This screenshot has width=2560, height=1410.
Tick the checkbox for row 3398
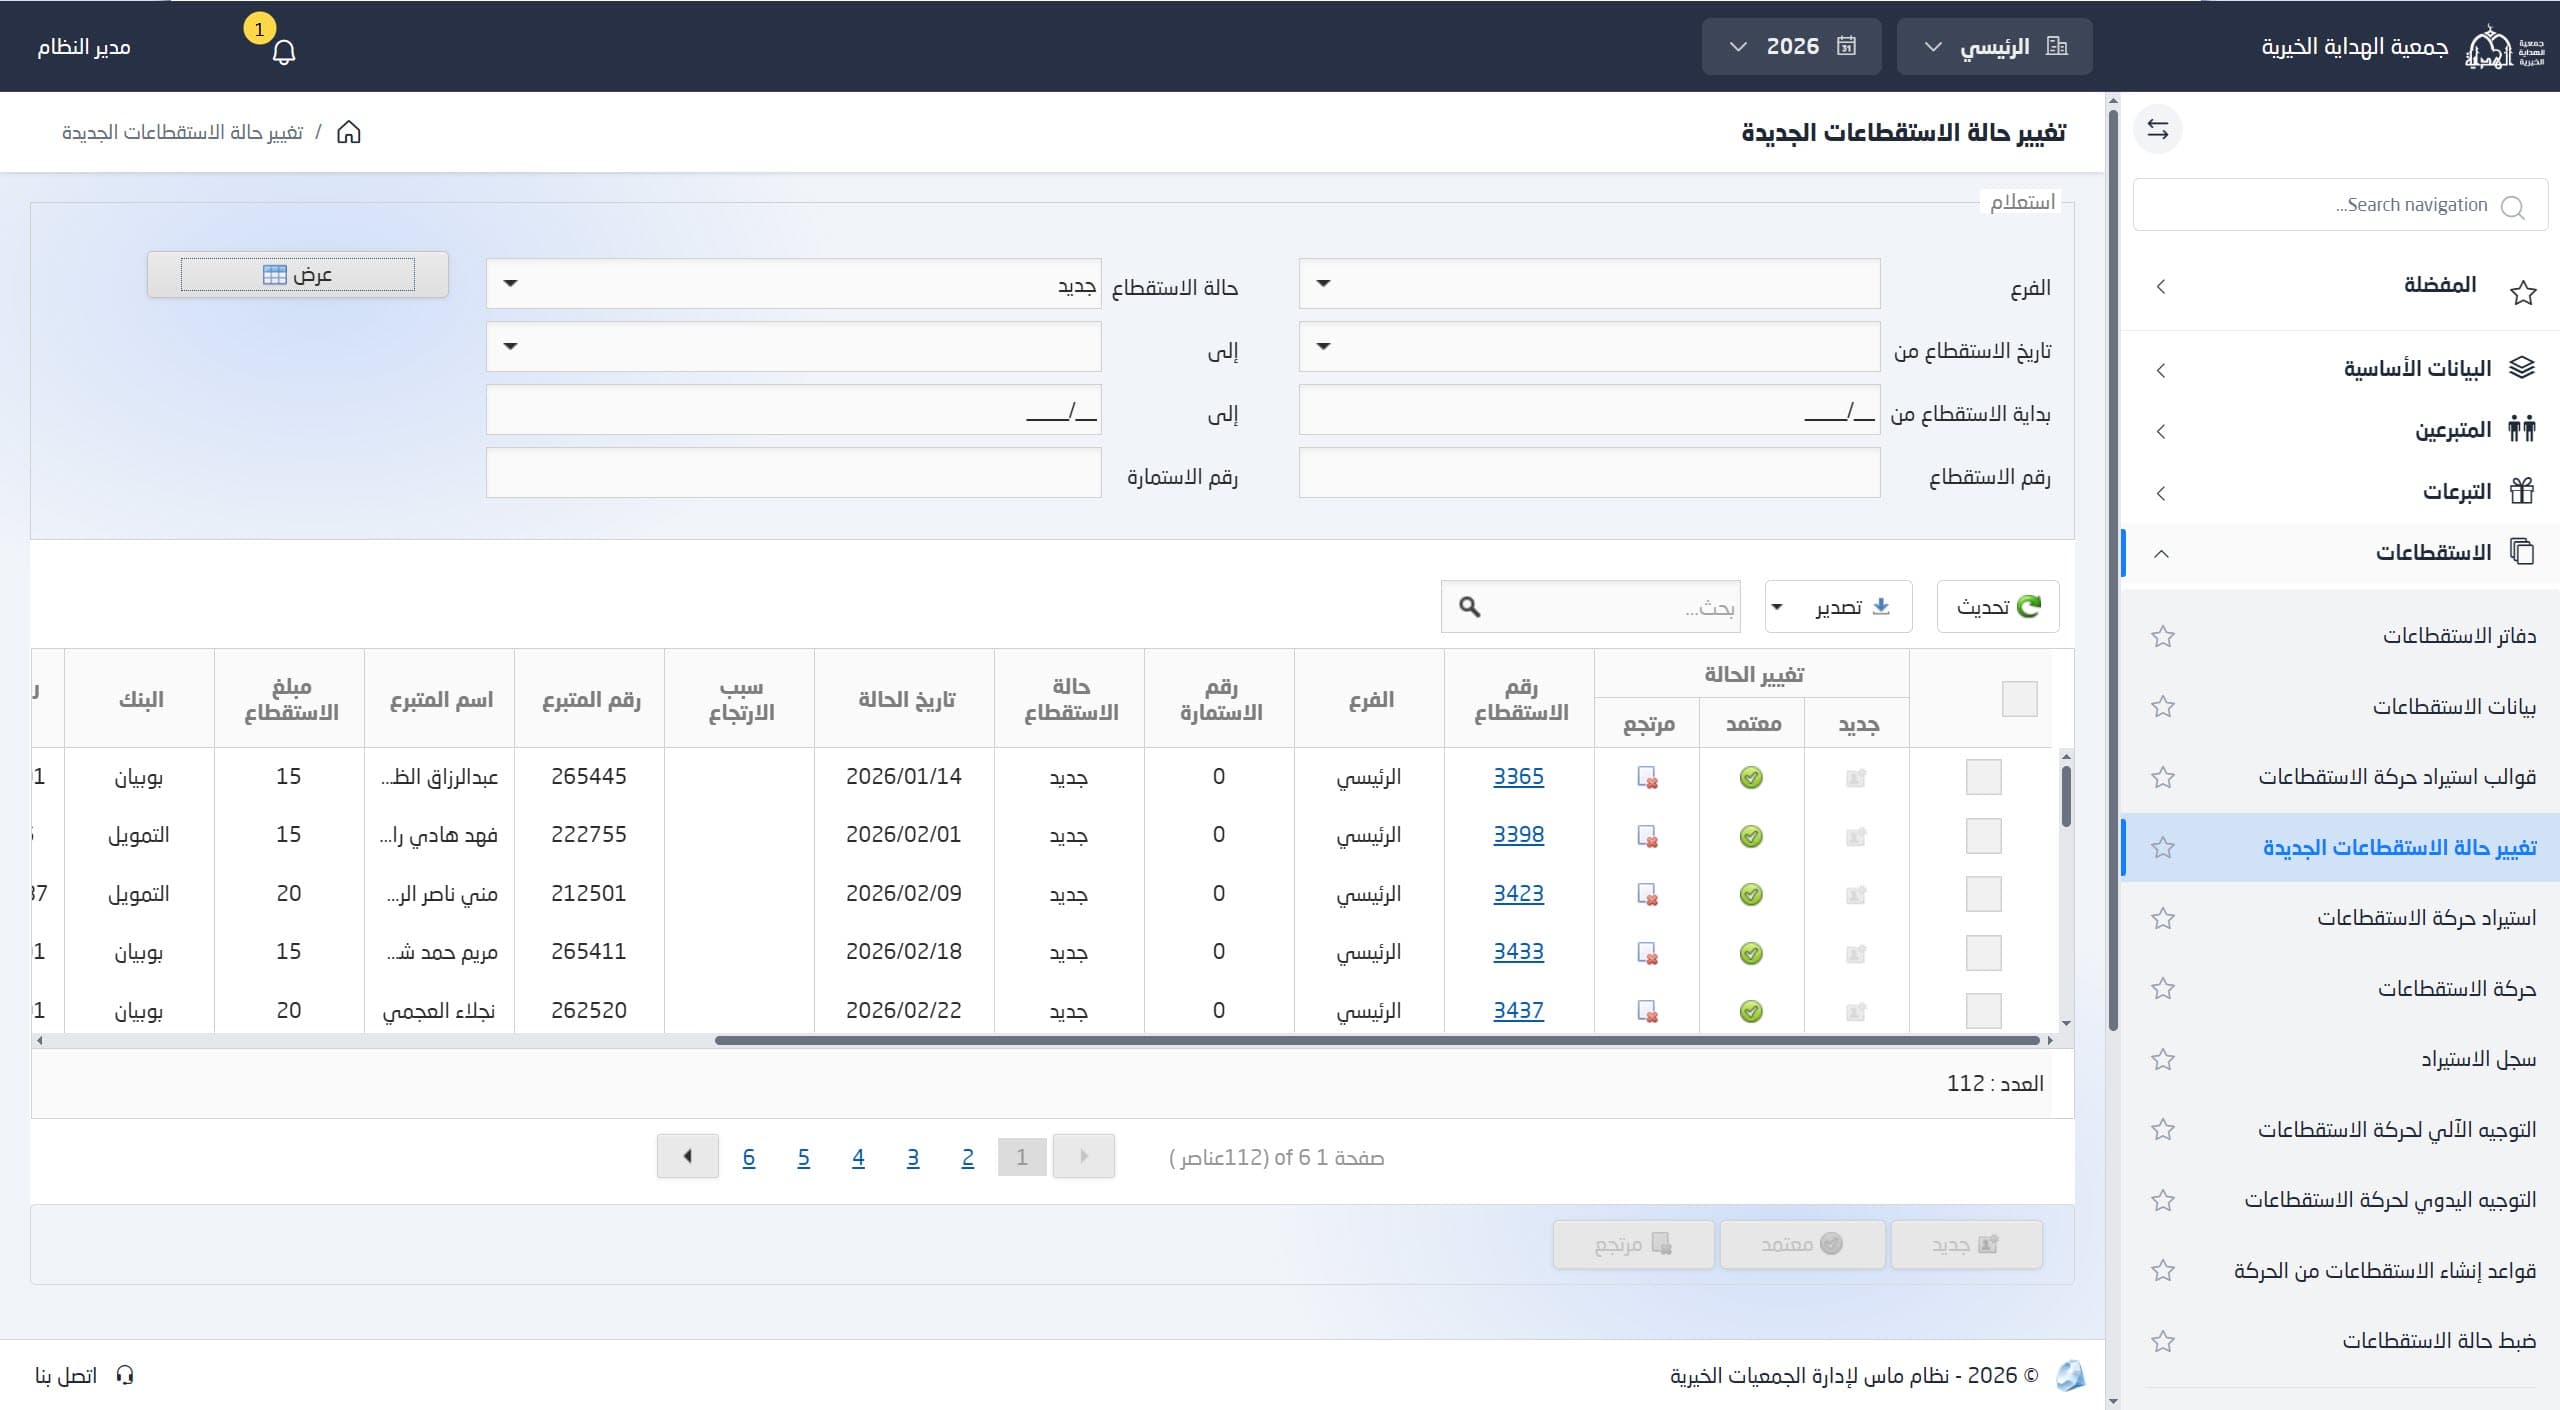pos(1983,836)
